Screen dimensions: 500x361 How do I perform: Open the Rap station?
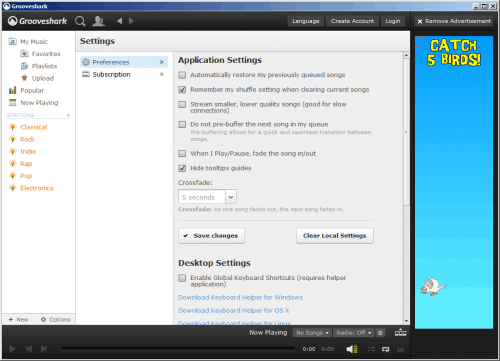click(x=26, y=164)
